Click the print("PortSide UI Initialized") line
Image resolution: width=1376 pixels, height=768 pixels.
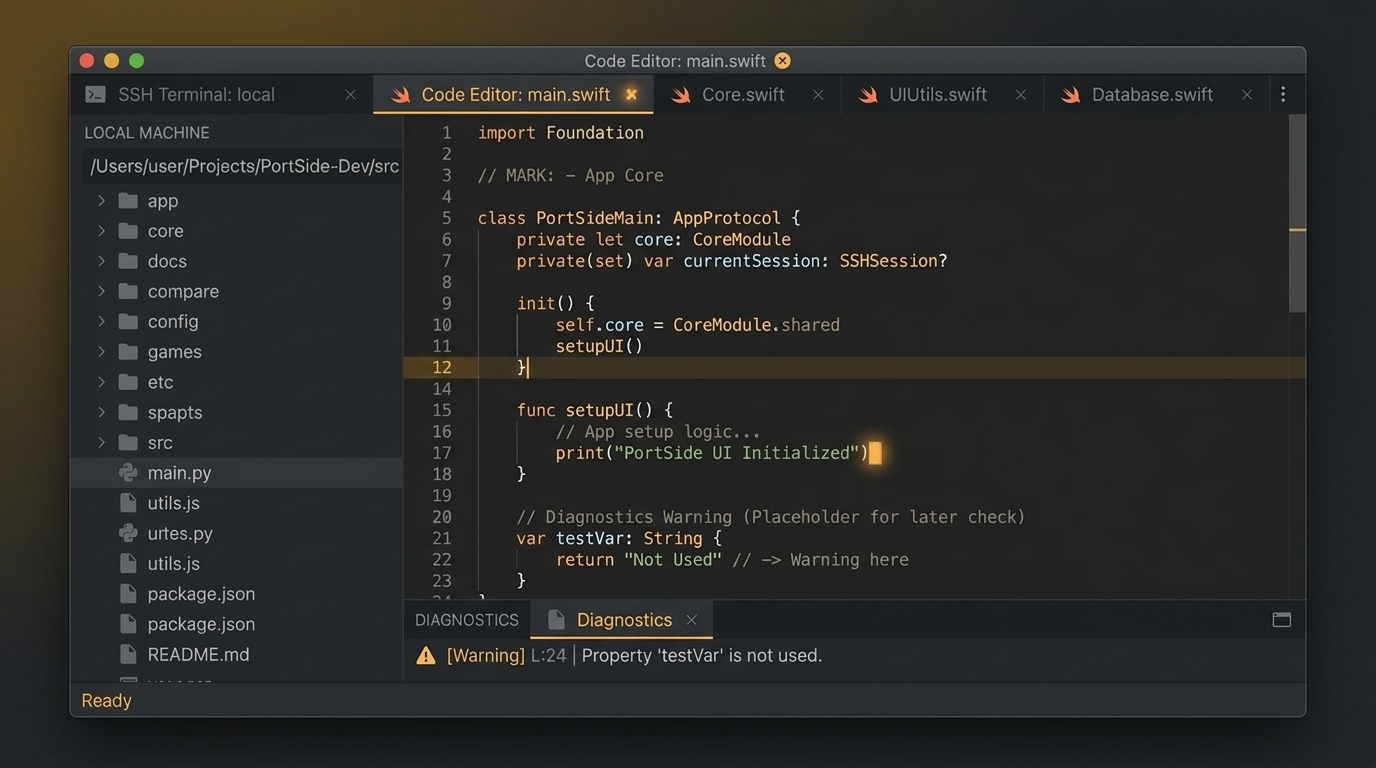click(712, 453)
